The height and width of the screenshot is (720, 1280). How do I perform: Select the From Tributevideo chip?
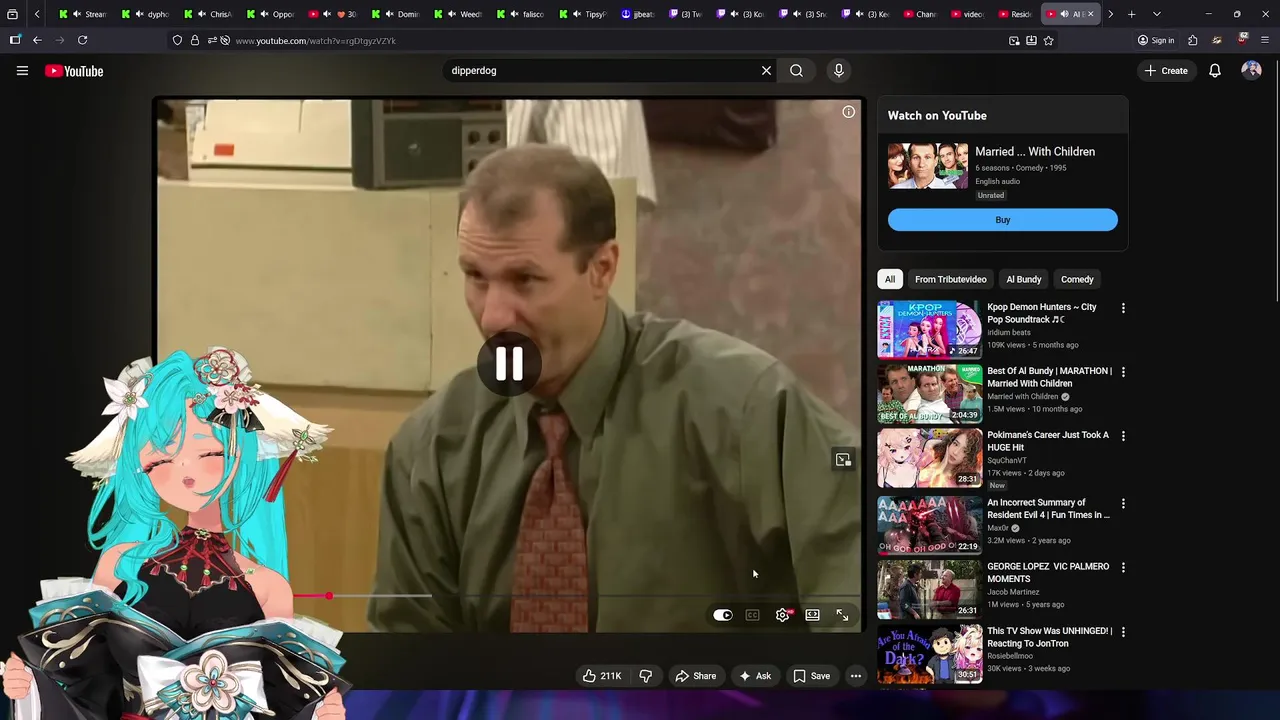[x=950, y=279]
